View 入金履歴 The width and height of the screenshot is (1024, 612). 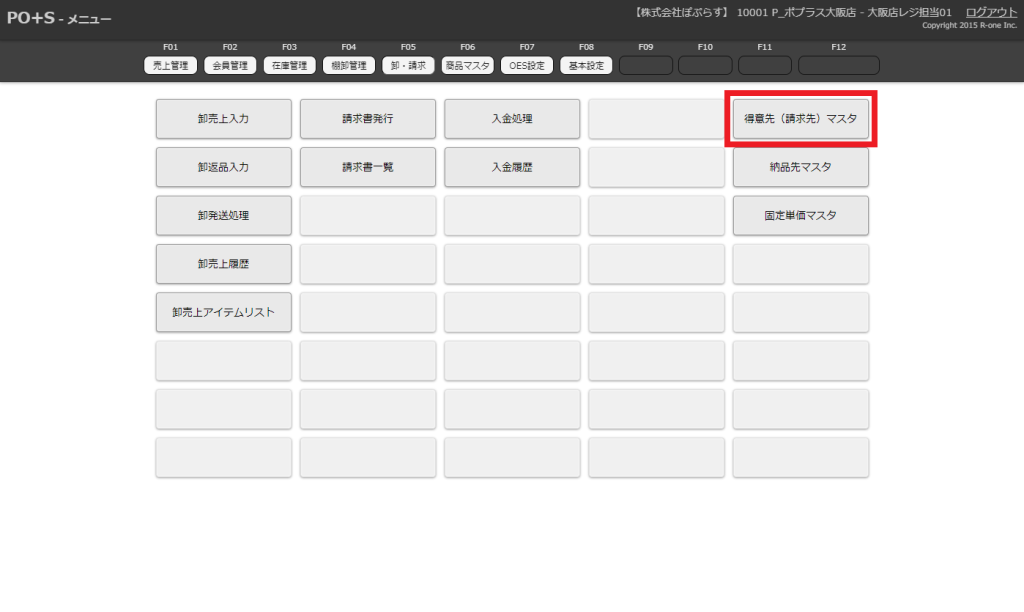tap(511, 167)
